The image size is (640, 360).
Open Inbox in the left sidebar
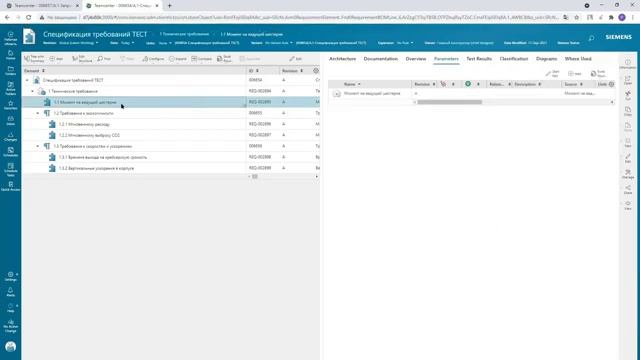pos(11,120)
